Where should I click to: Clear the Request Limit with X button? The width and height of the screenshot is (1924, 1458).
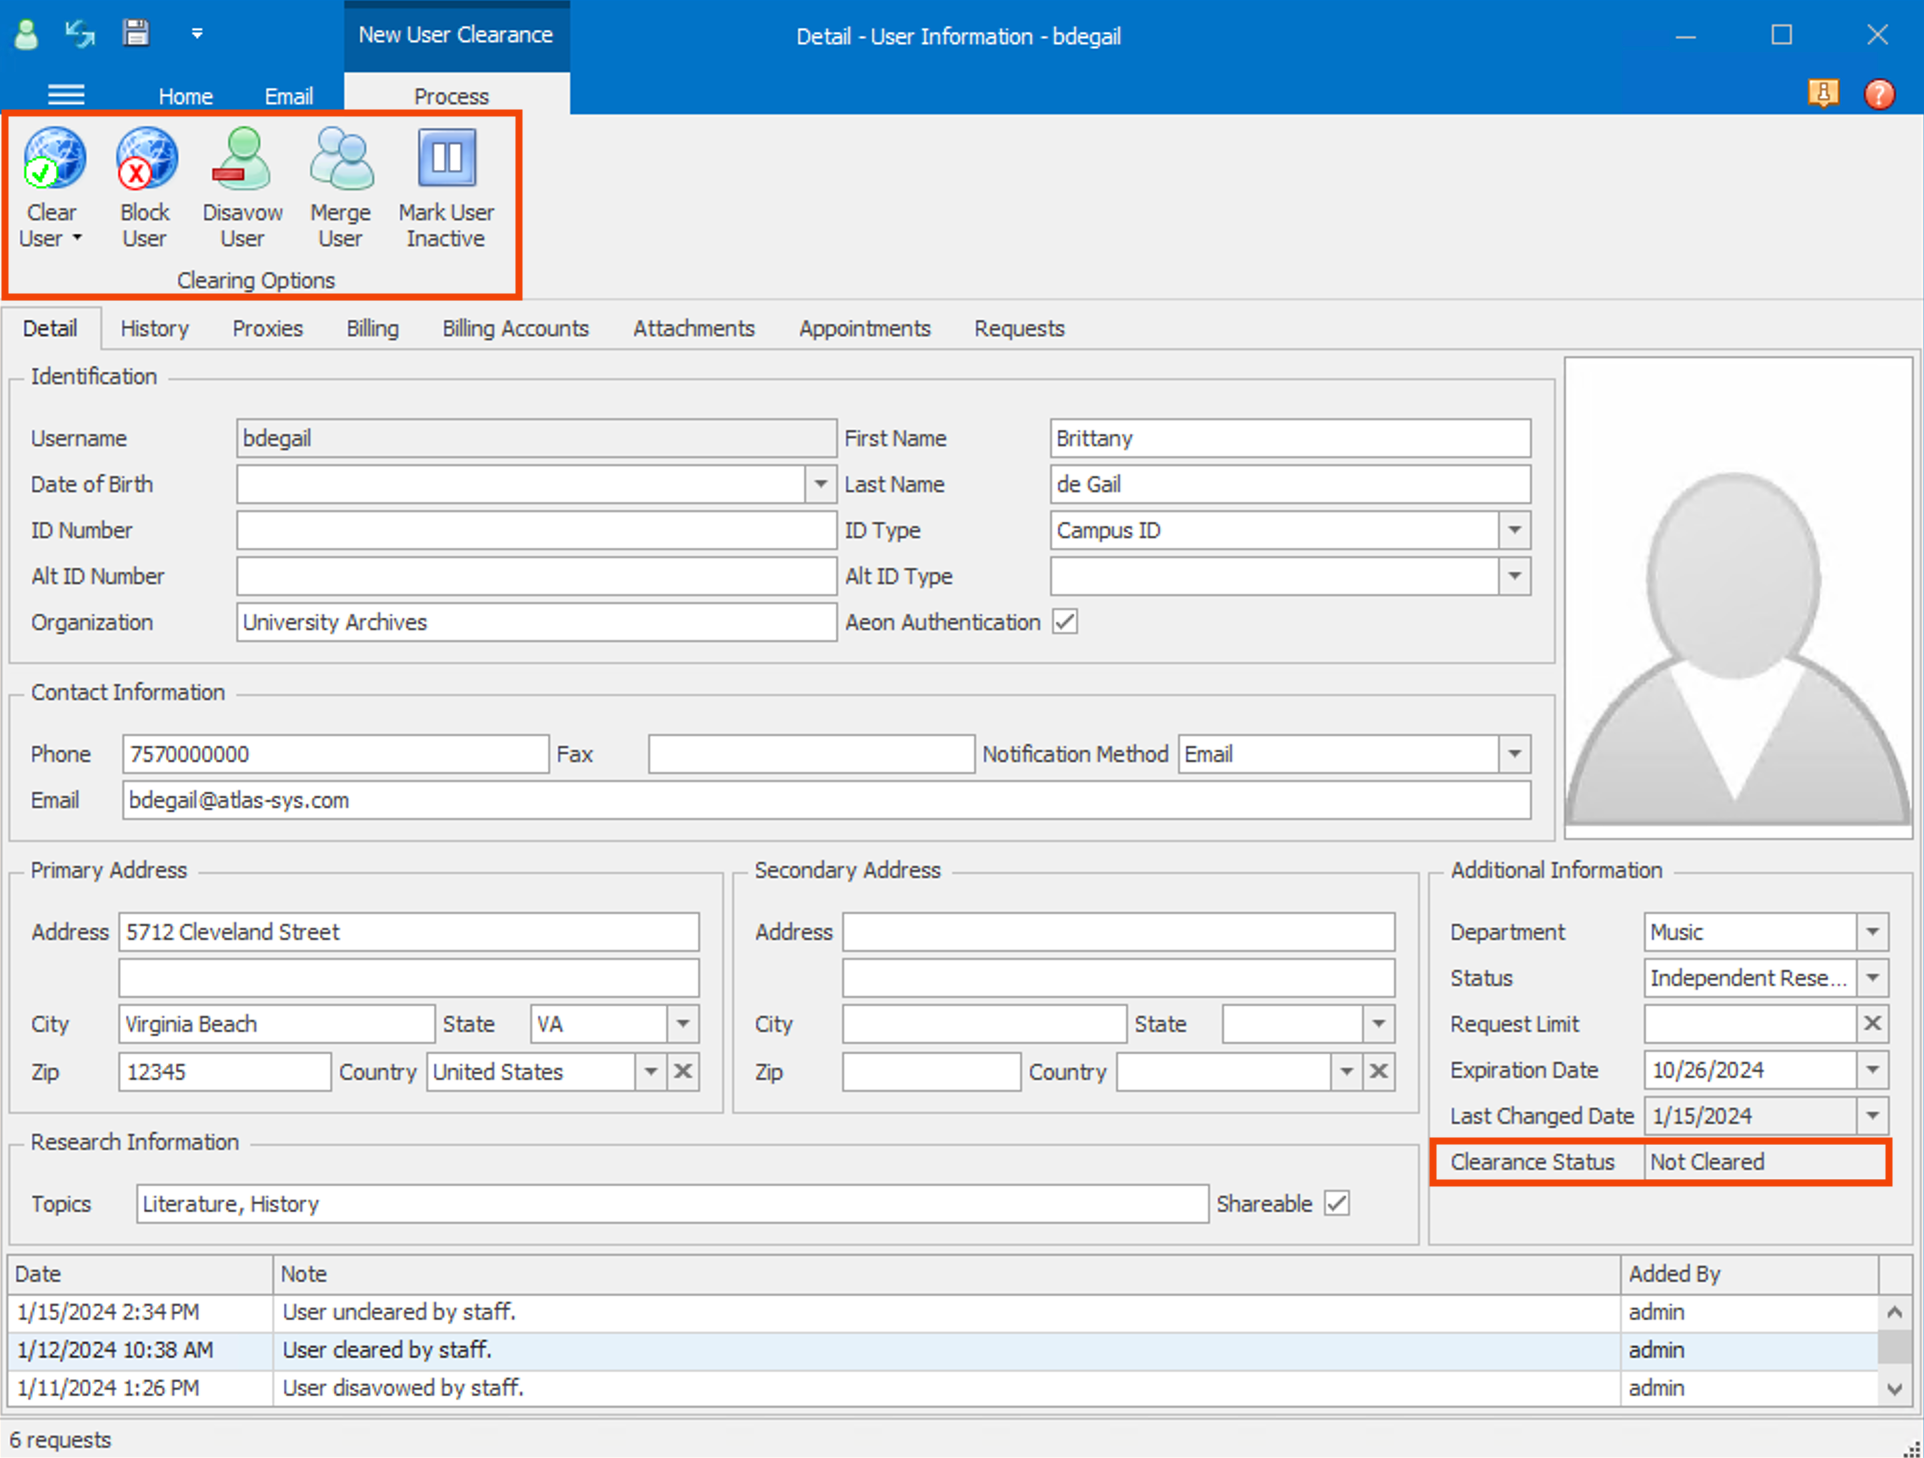pyautogui.click(x=1872, y=1024)
